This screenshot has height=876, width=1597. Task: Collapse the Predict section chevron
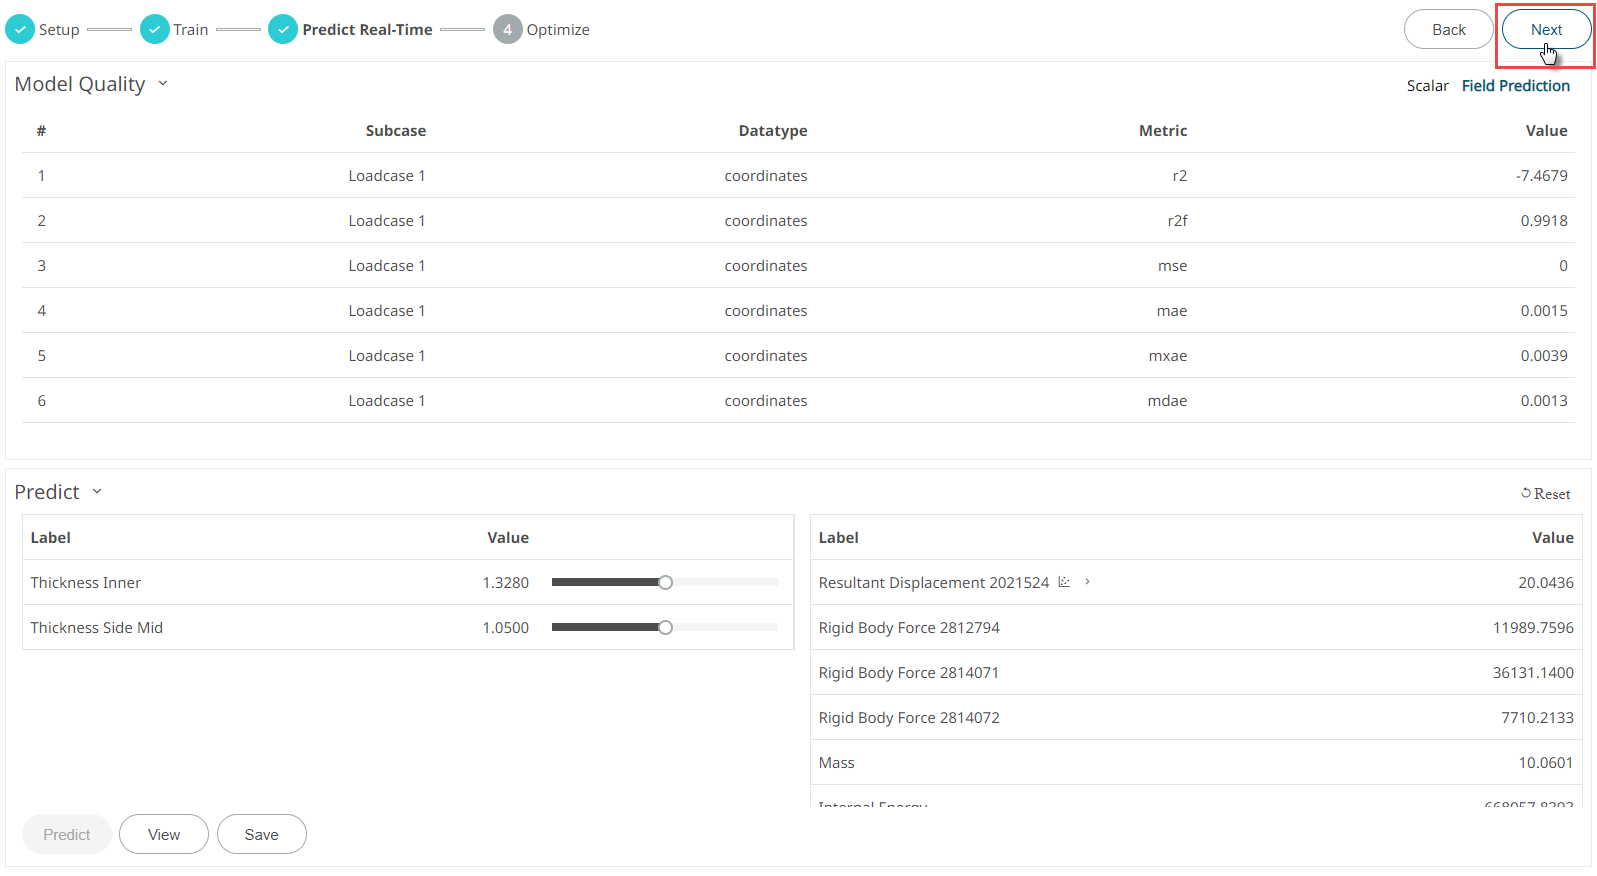point(97,492)
